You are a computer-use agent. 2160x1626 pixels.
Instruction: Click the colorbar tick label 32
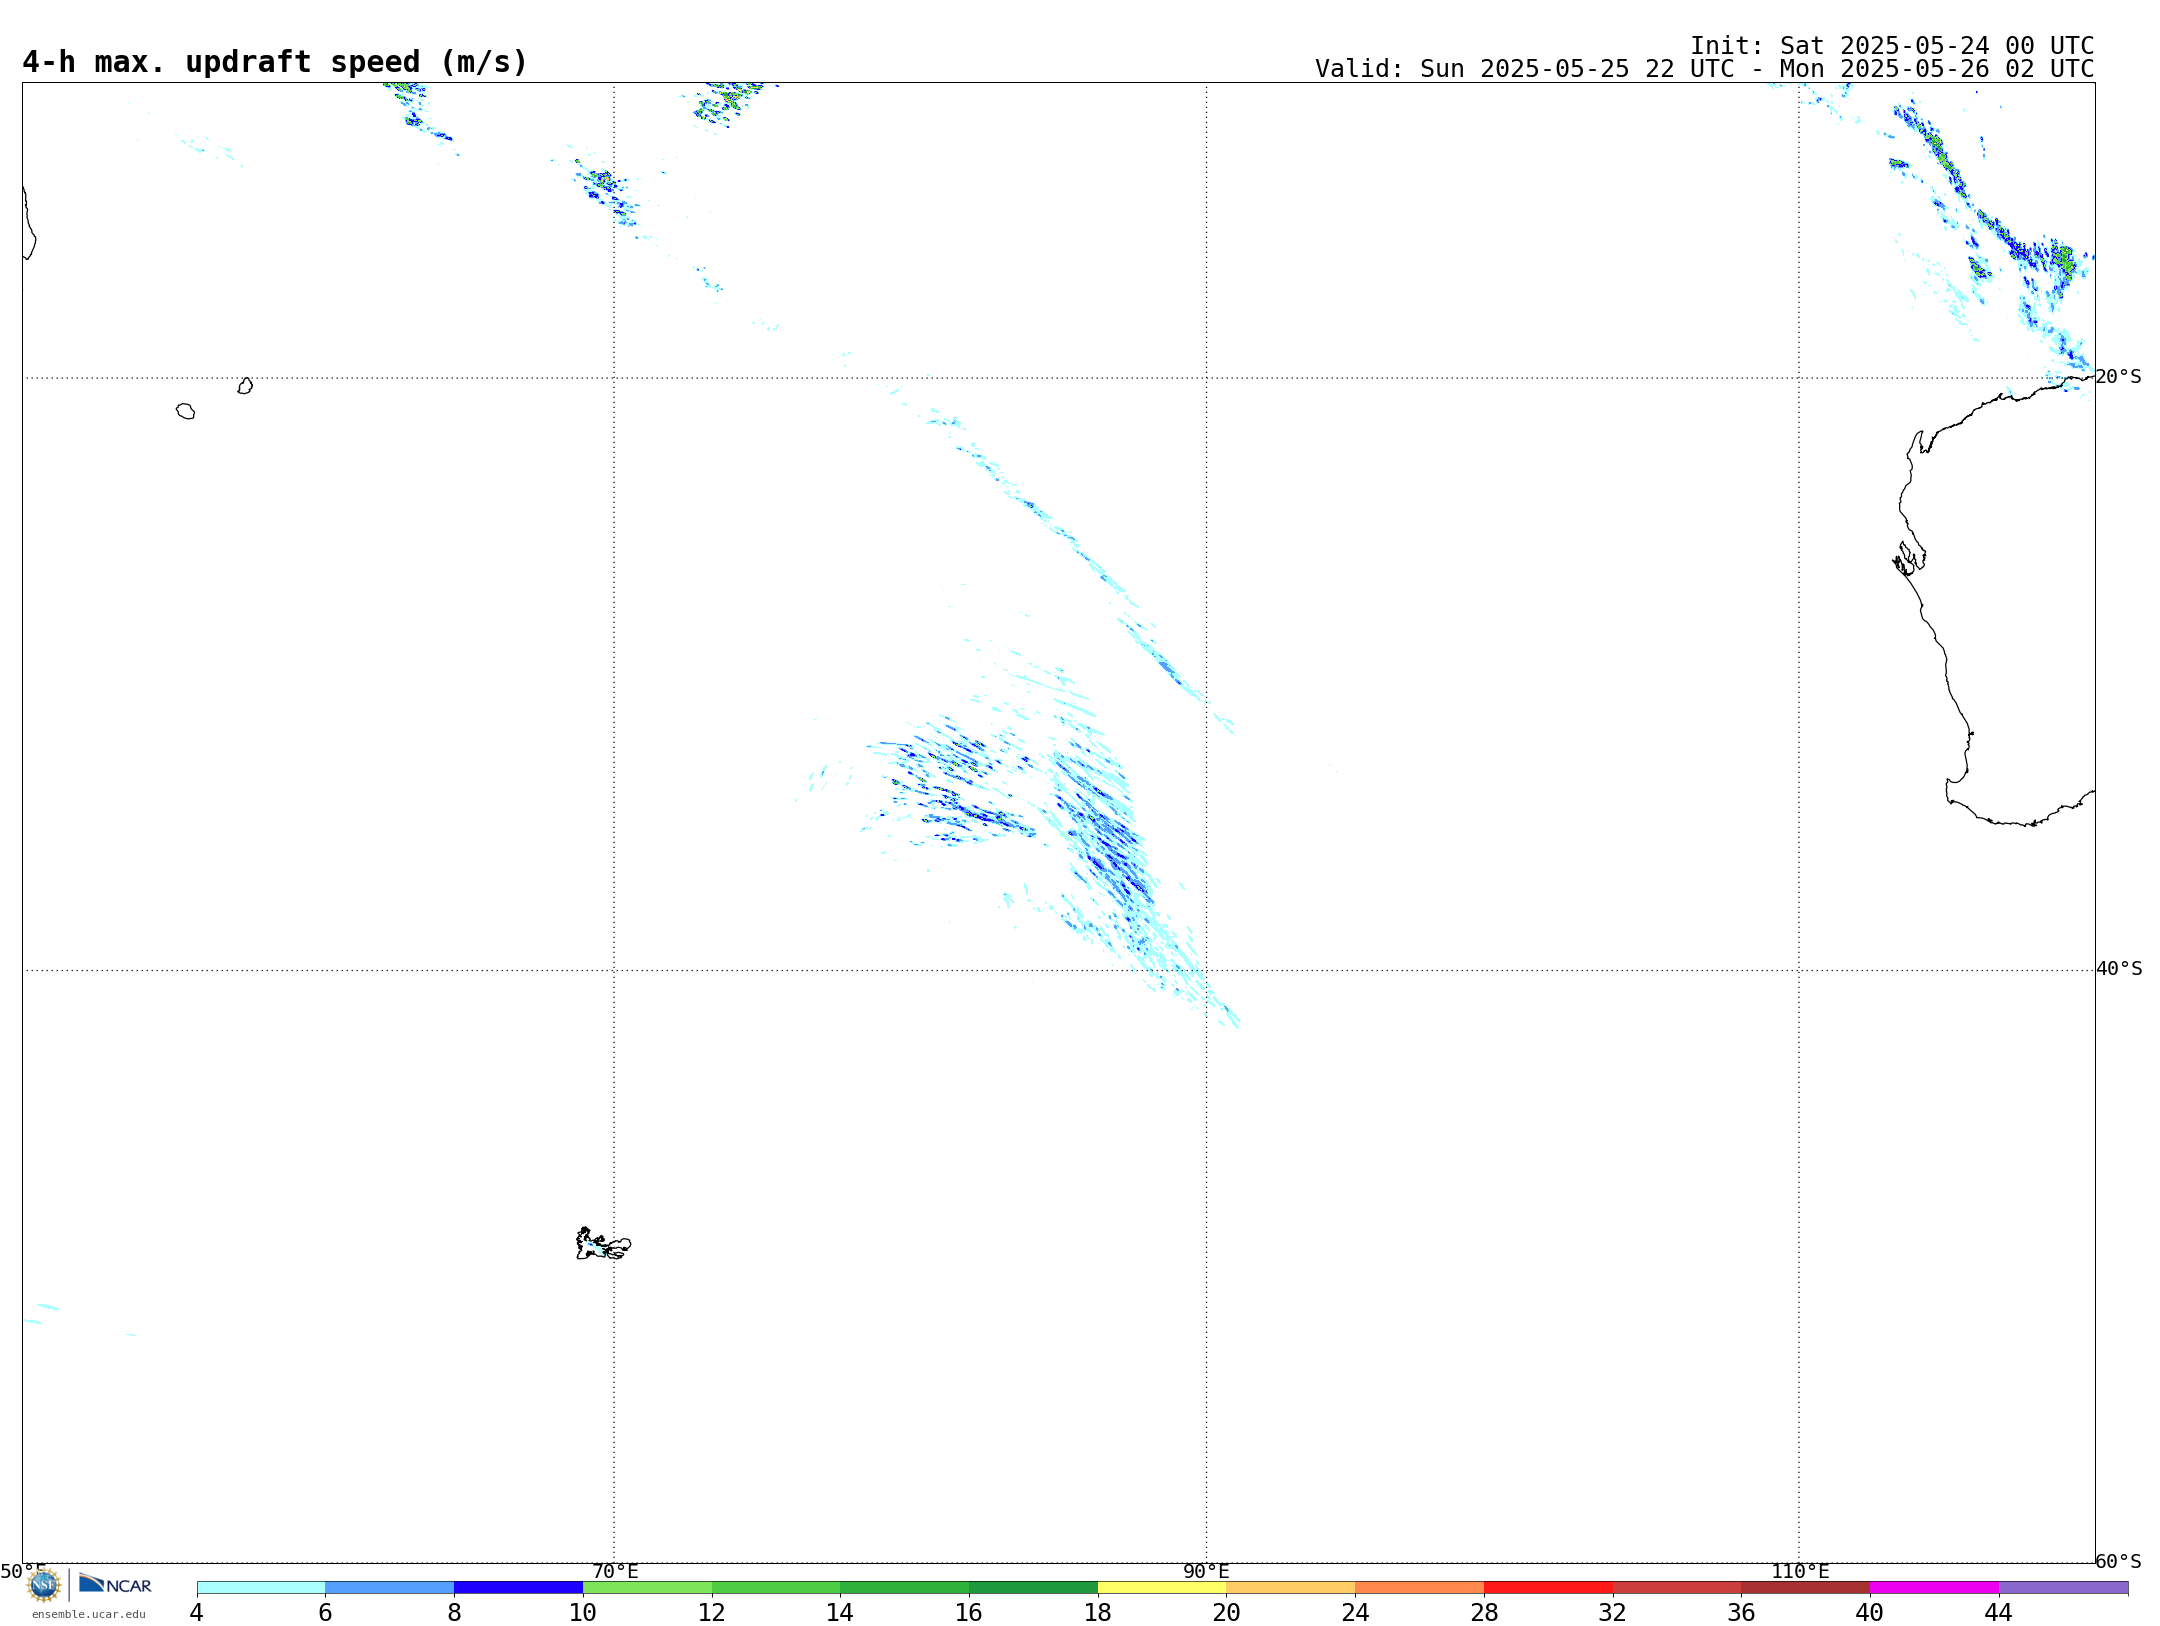coord(1613,1613)
